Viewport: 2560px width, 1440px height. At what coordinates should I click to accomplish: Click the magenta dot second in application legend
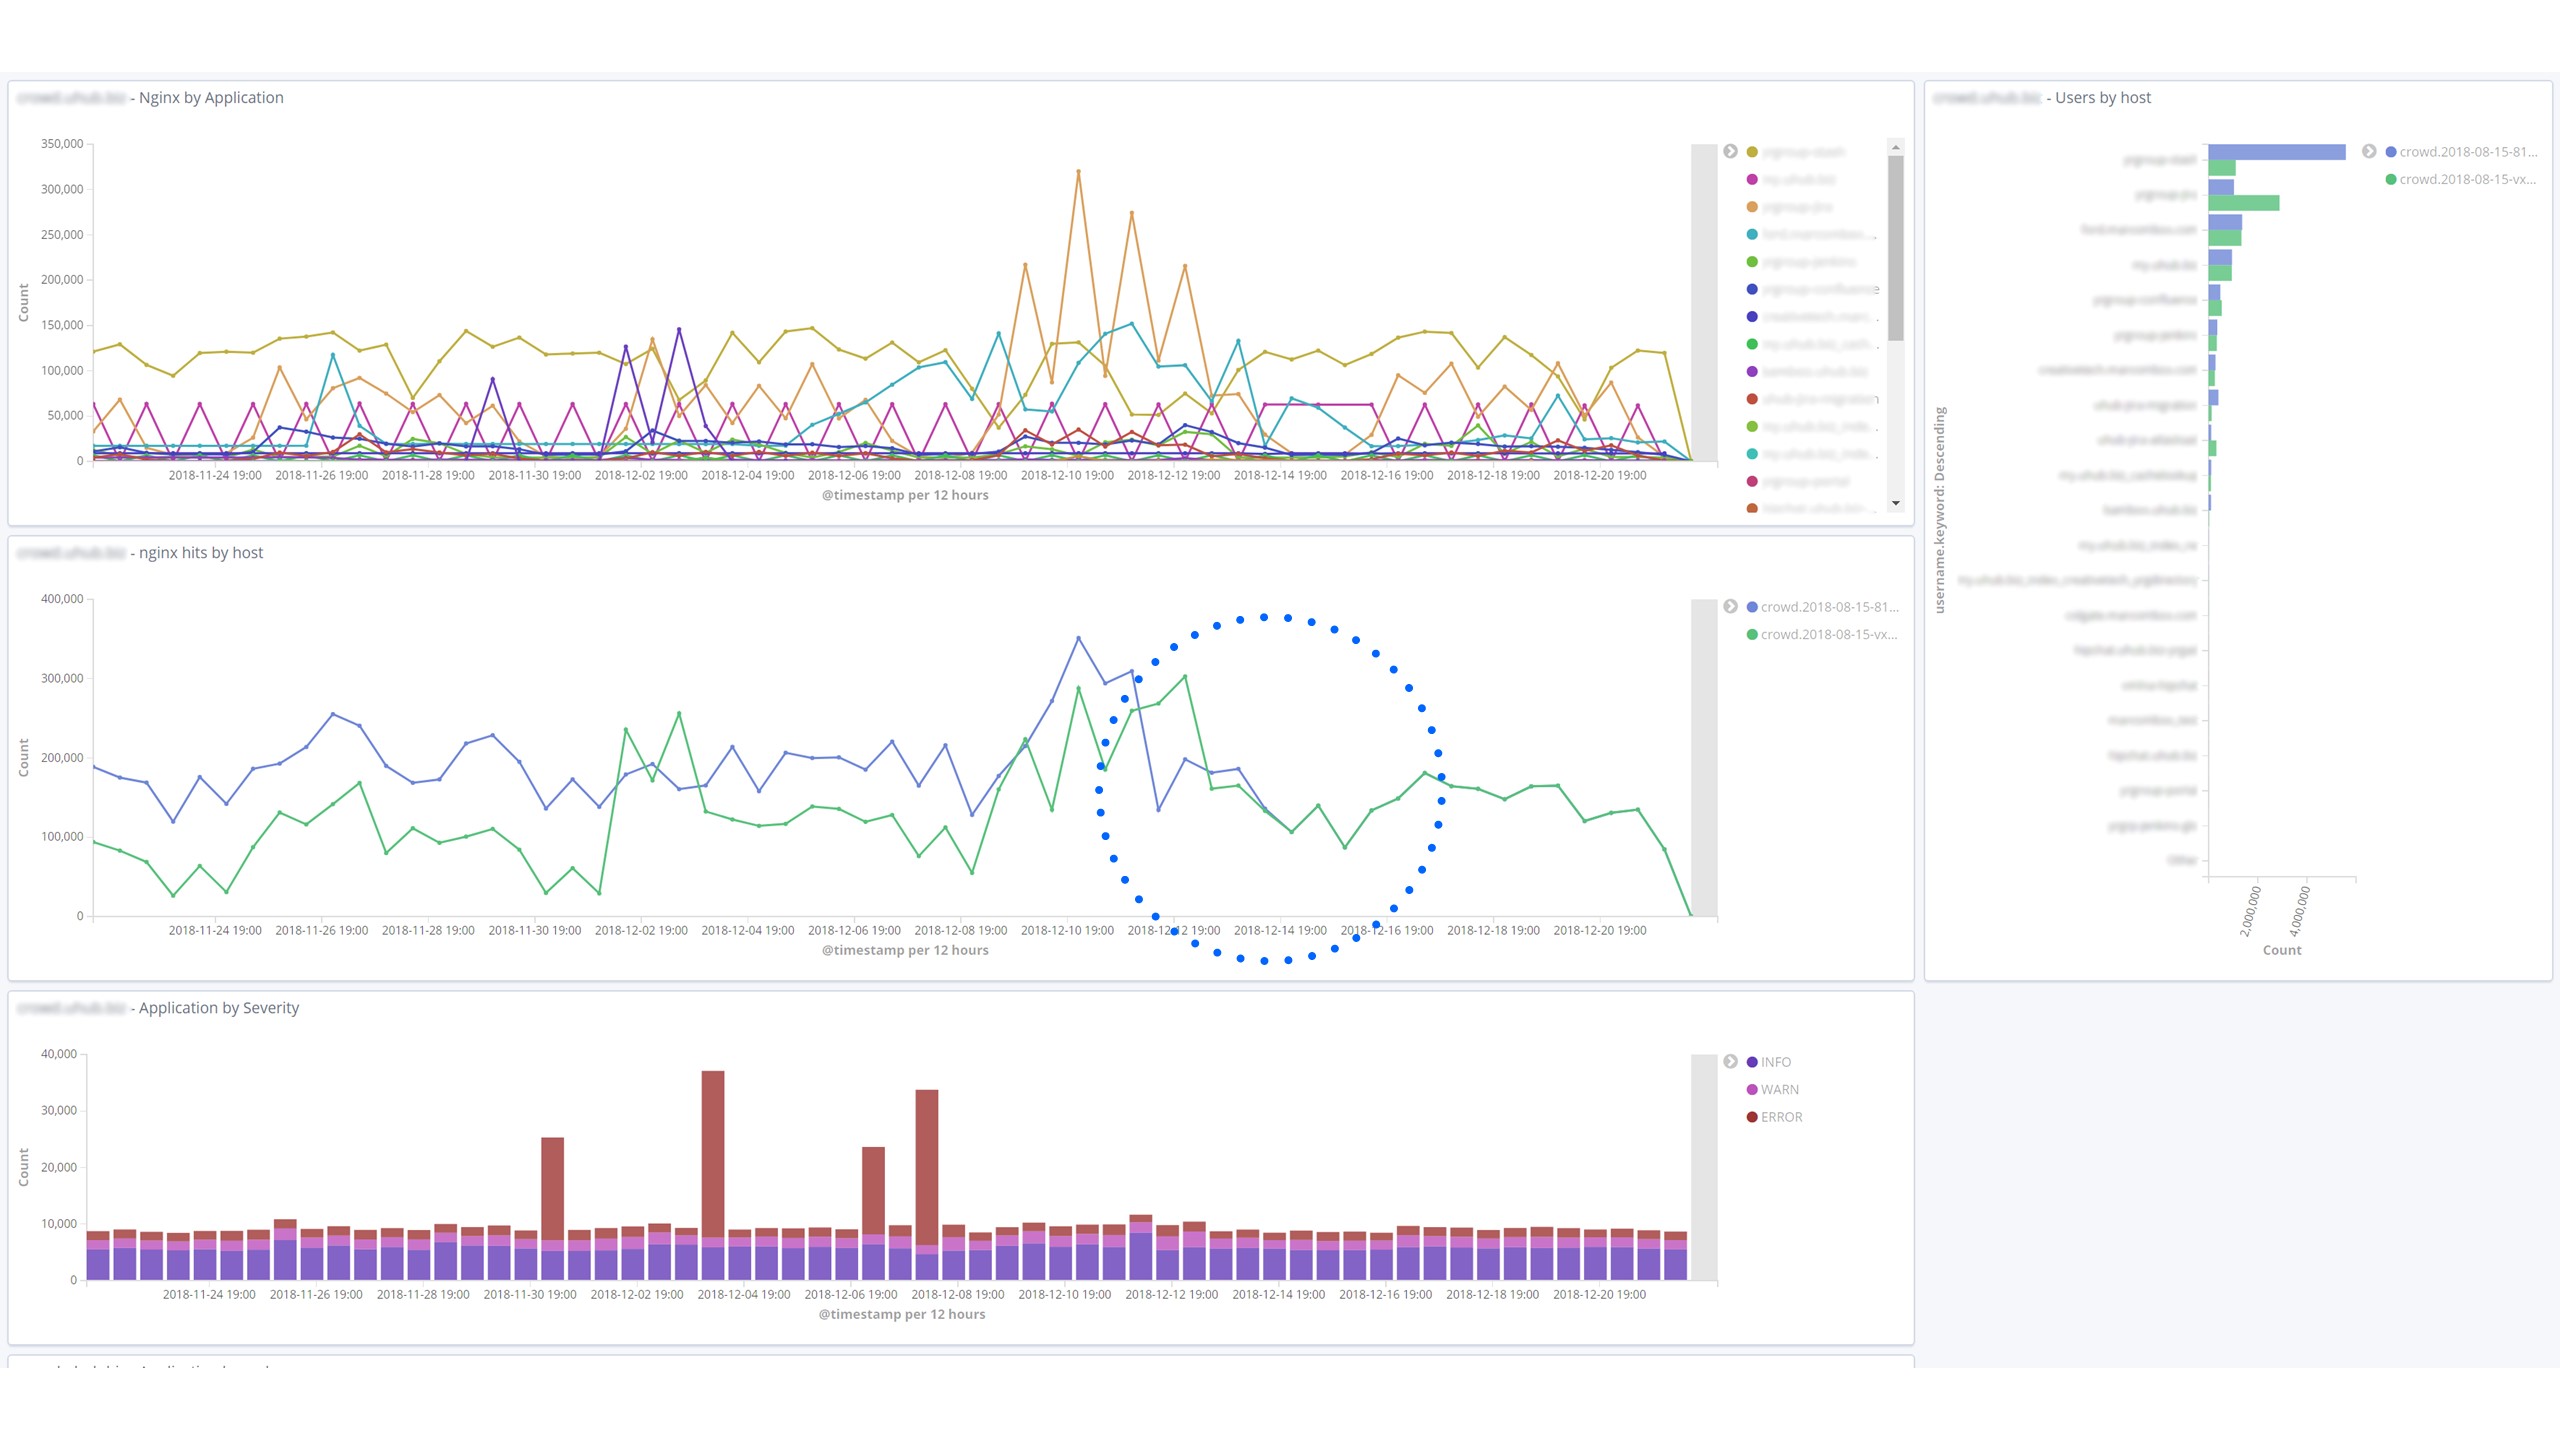tap(1752, 180)
